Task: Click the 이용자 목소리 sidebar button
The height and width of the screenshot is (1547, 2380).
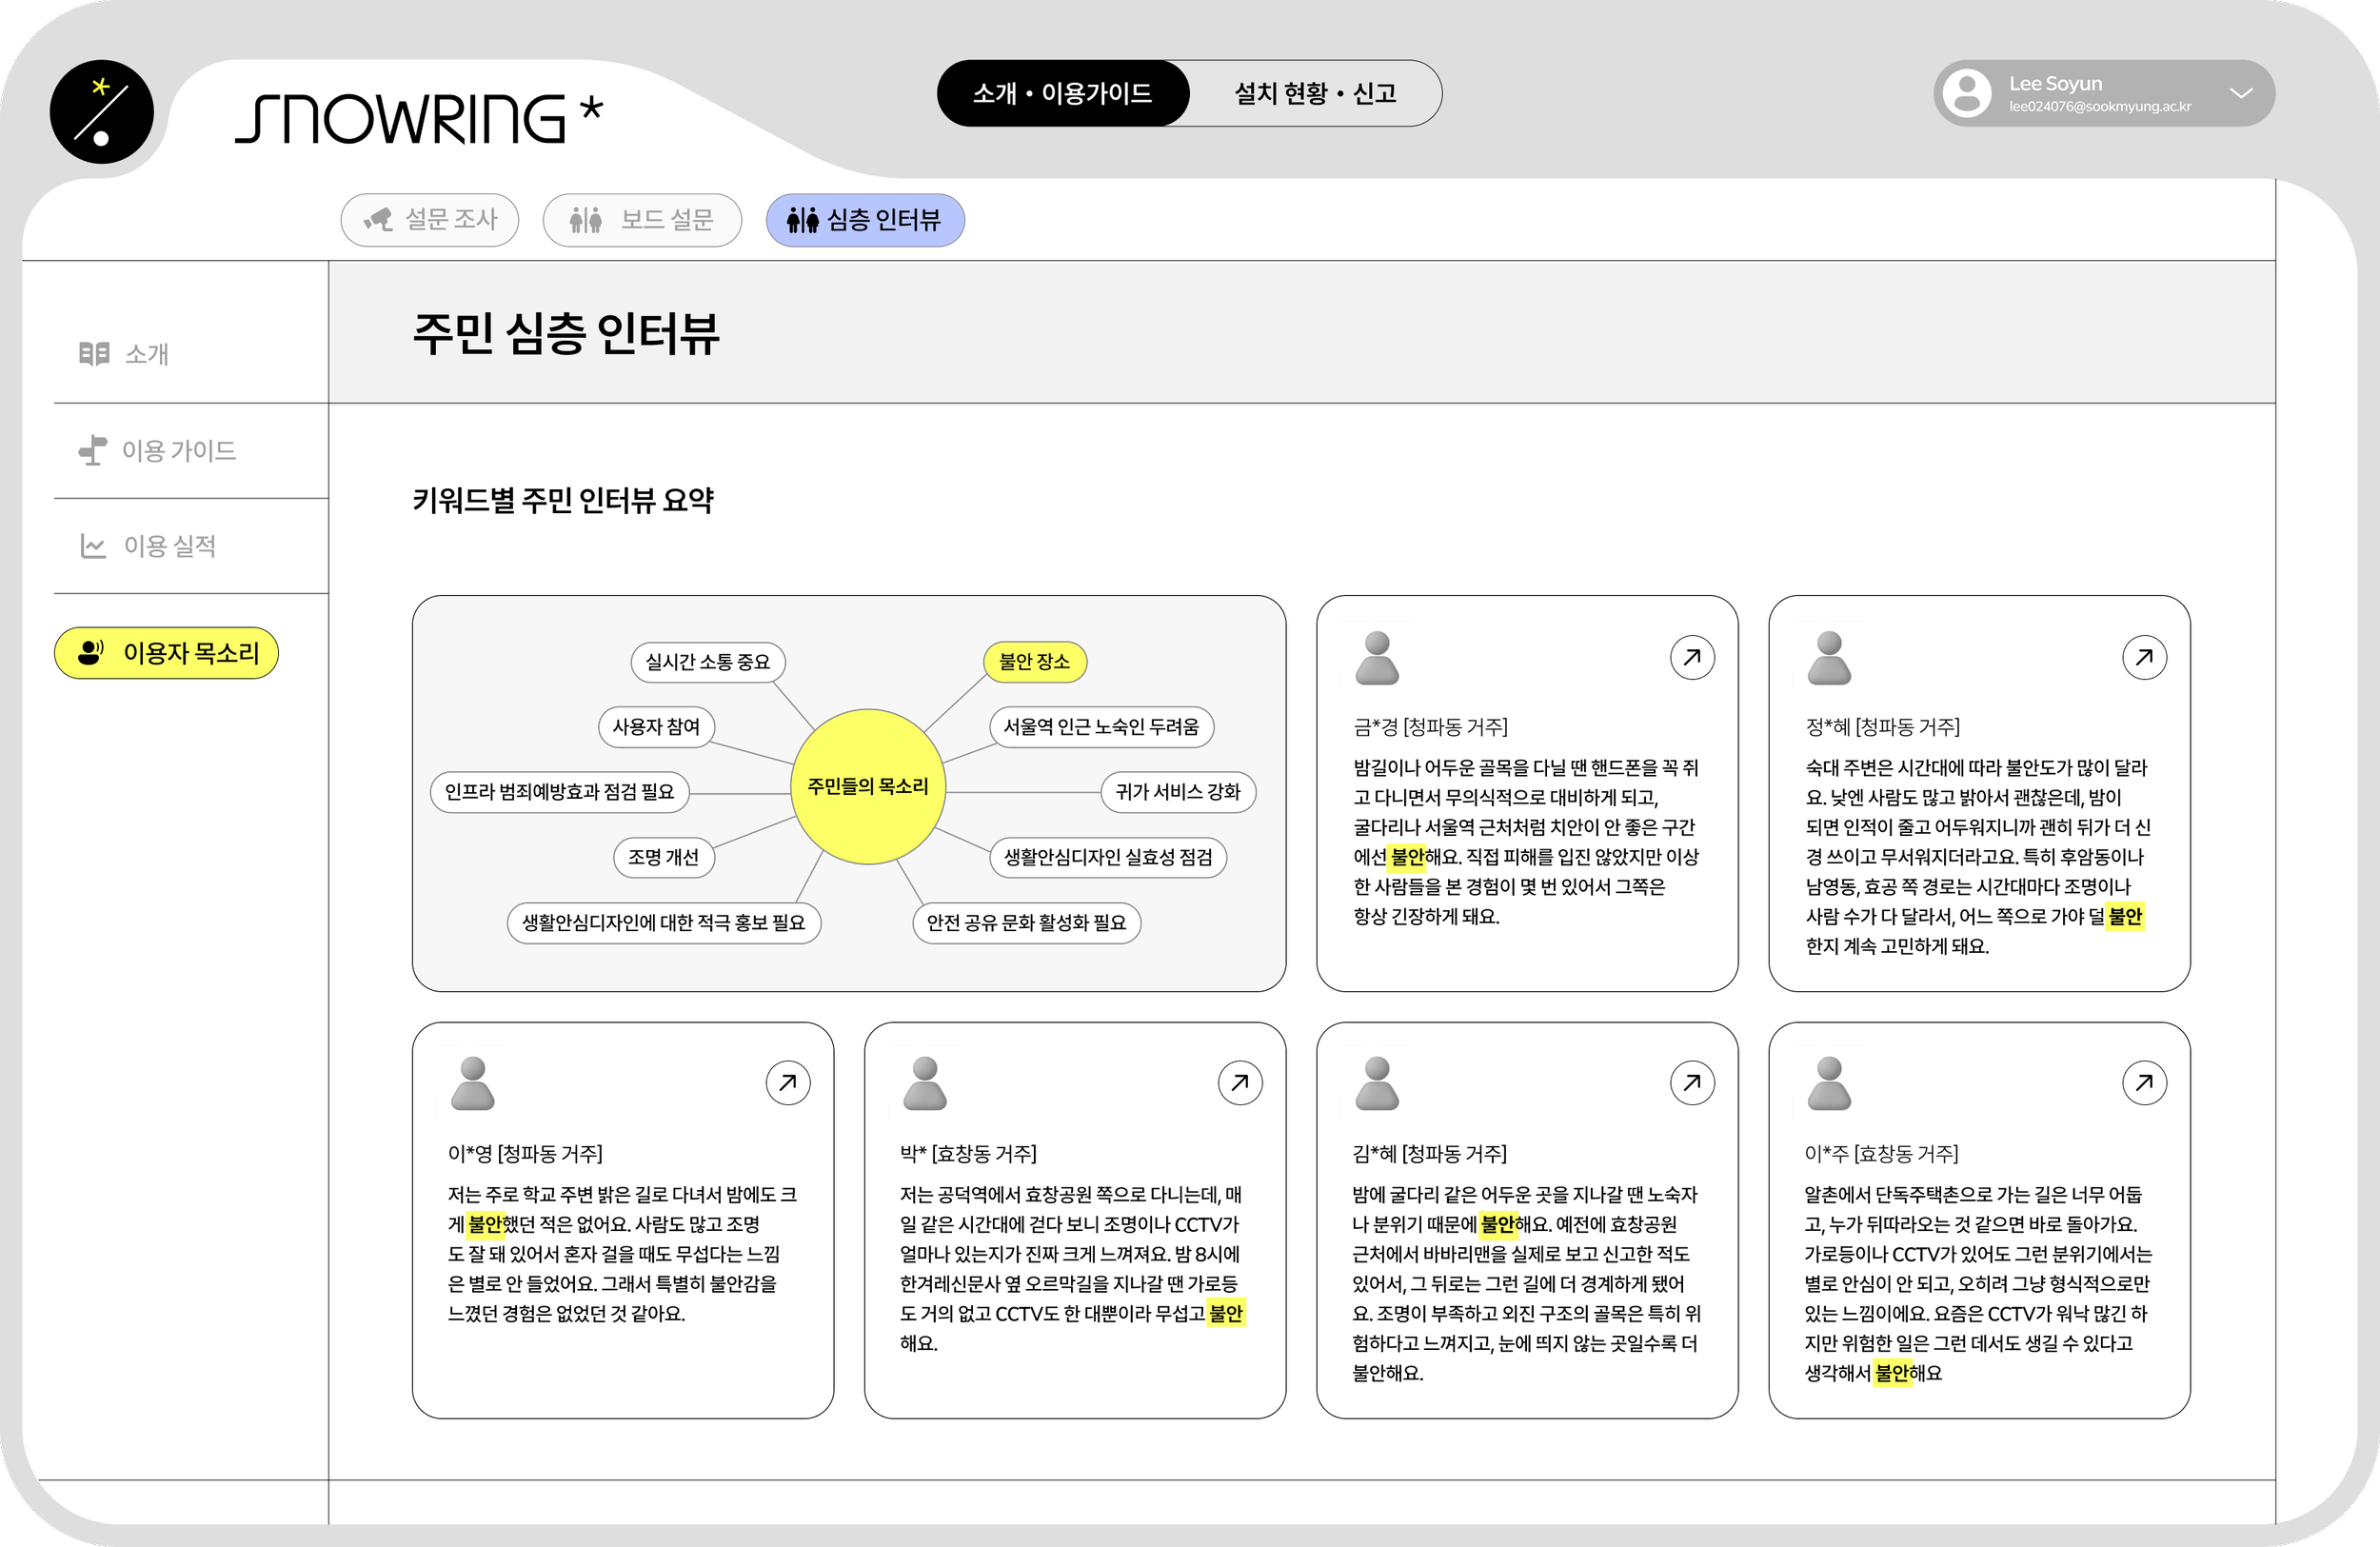Action: point(166,653)
